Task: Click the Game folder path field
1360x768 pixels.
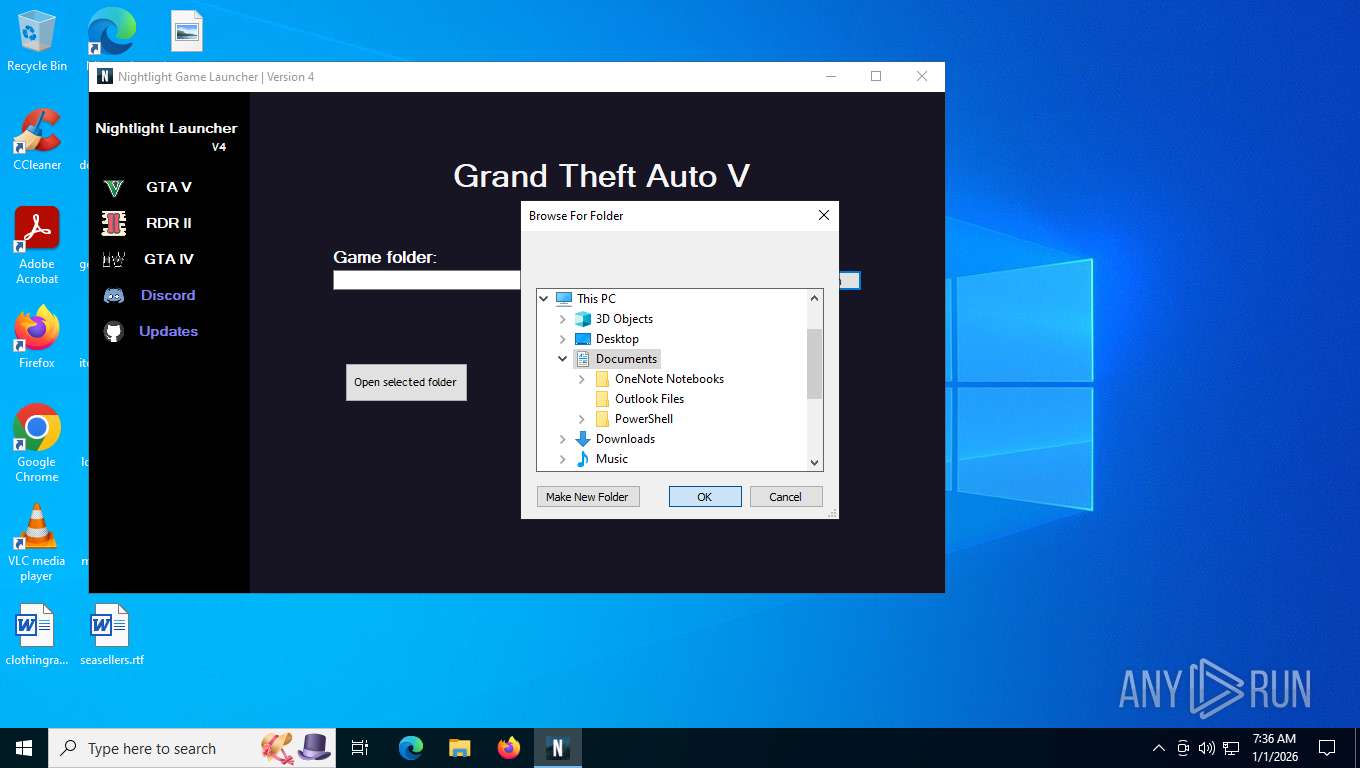Action: click(427, 281)
